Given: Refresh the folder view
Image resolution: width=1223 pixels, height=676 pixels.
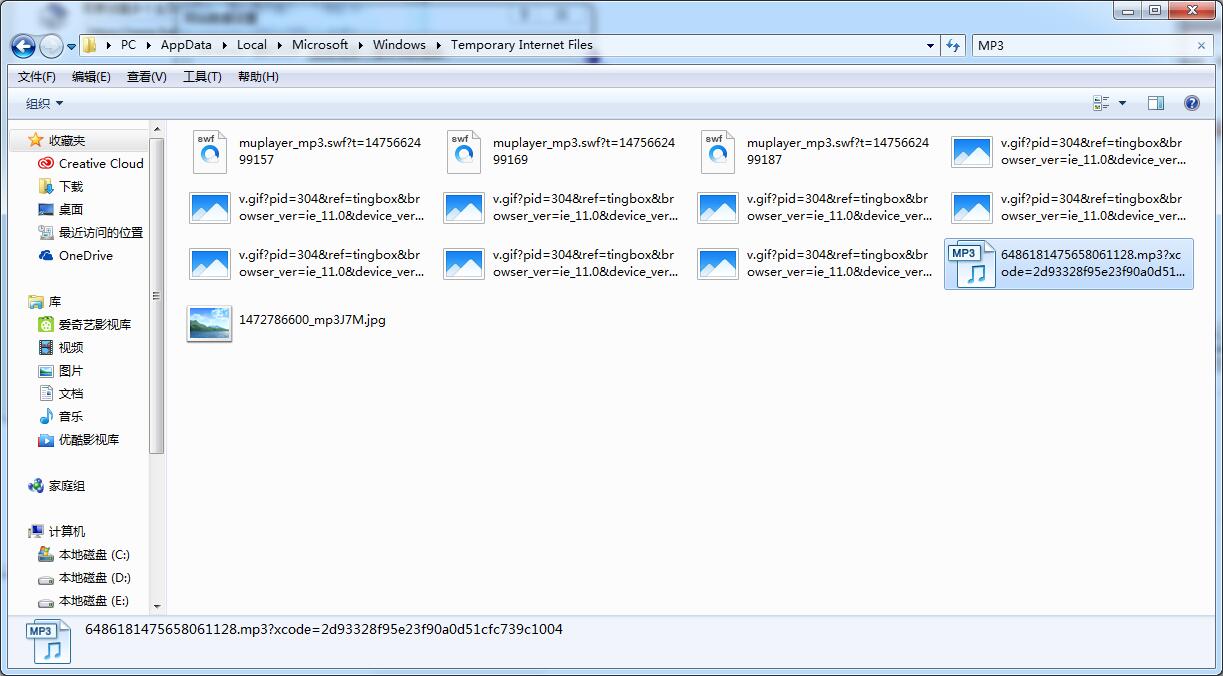Looking at the screenshot, I should [x=953, y=46].
